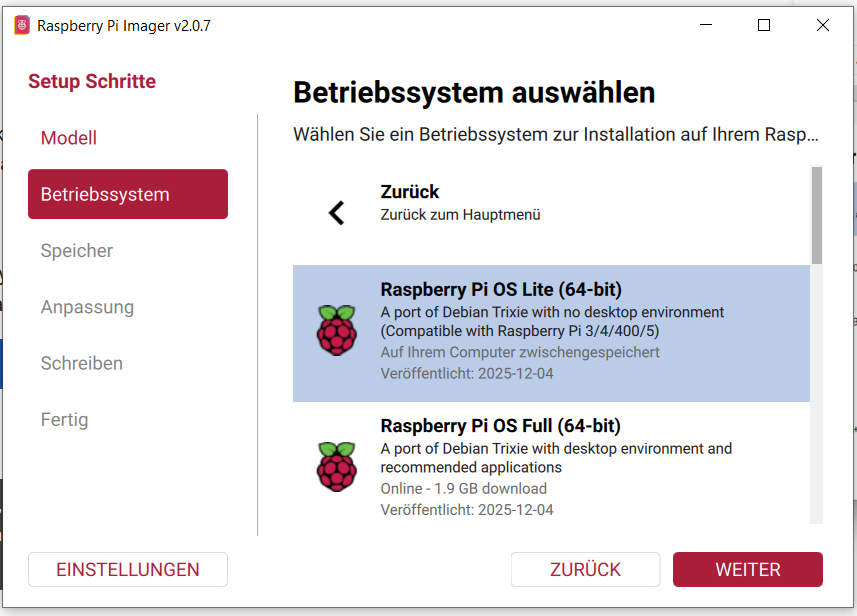
Task: Open the Fertig step
Action: point(64,419)
